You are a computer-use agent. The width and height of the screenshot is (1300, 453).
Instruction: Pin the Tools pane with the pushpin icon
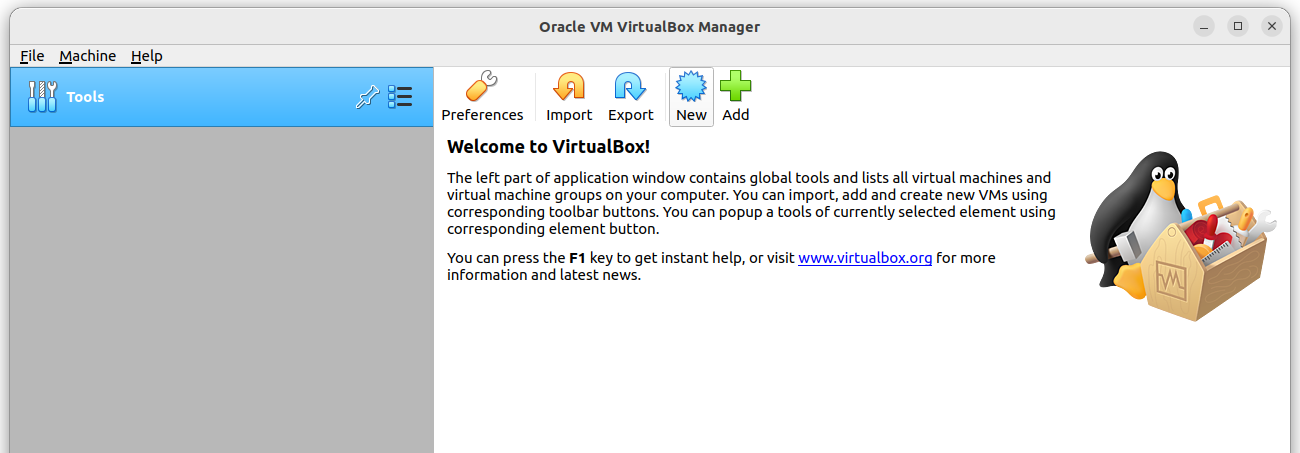(x=367, y=97)
